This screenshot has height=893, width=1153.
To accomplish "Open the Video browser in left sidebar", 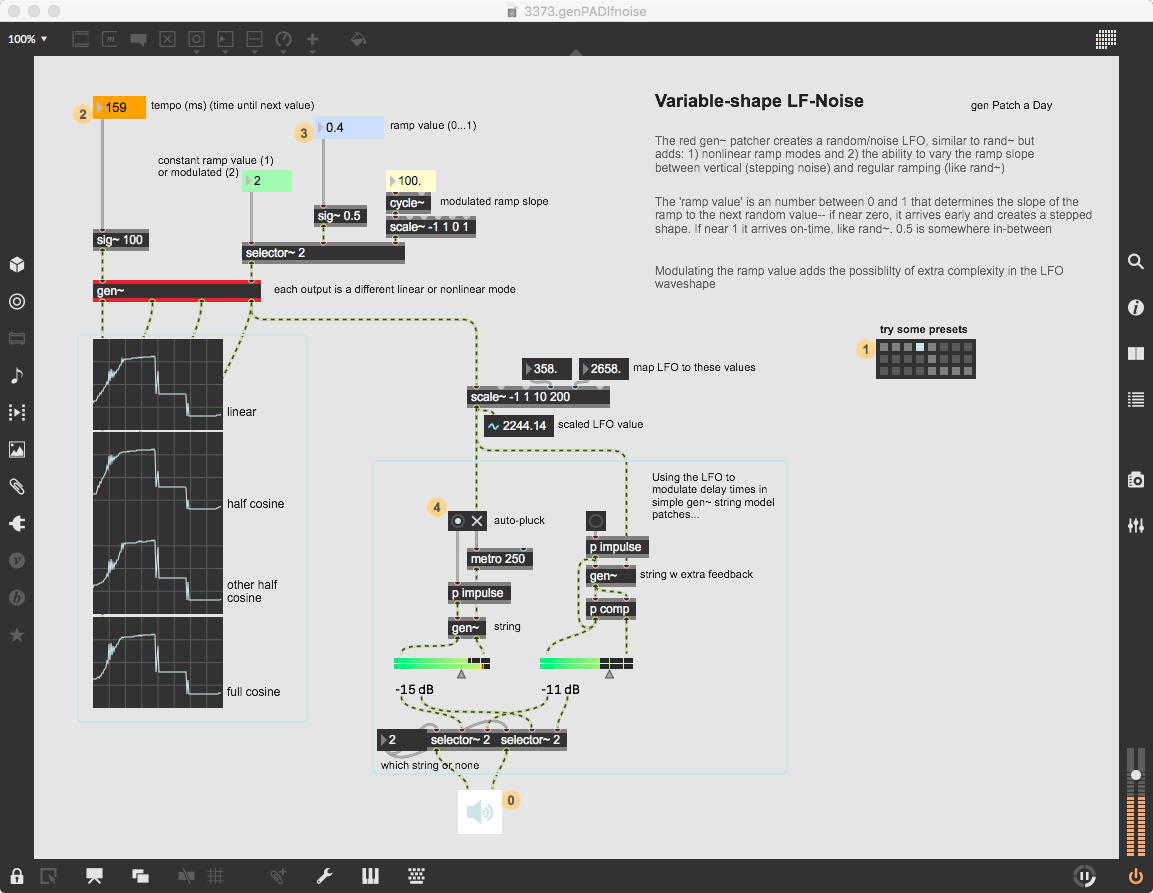I will point(17,412).
